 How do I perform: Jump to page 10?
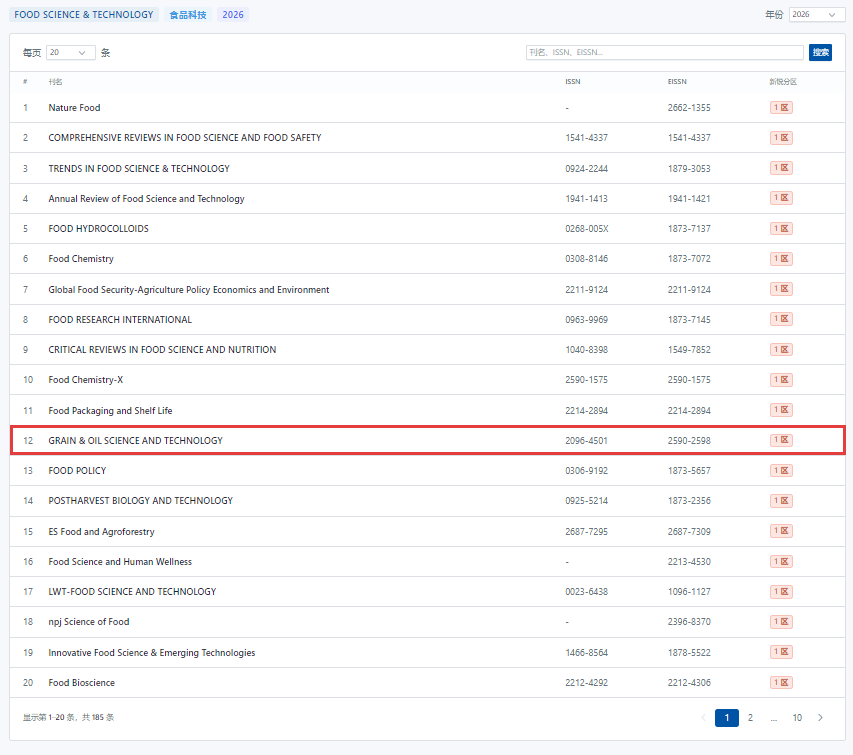click(797, 717)
